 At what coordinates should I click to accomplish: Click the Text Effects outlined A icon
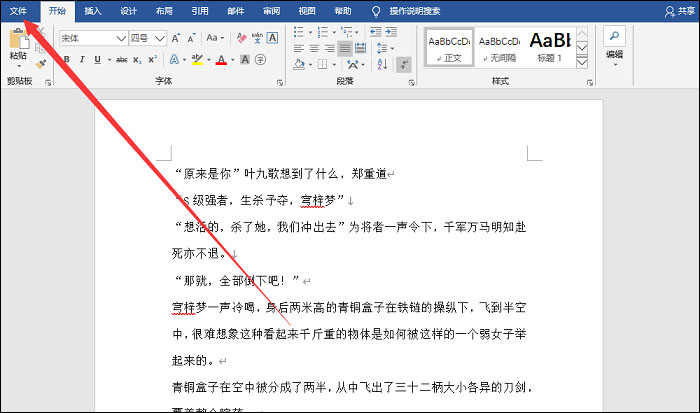click(174, 60)
